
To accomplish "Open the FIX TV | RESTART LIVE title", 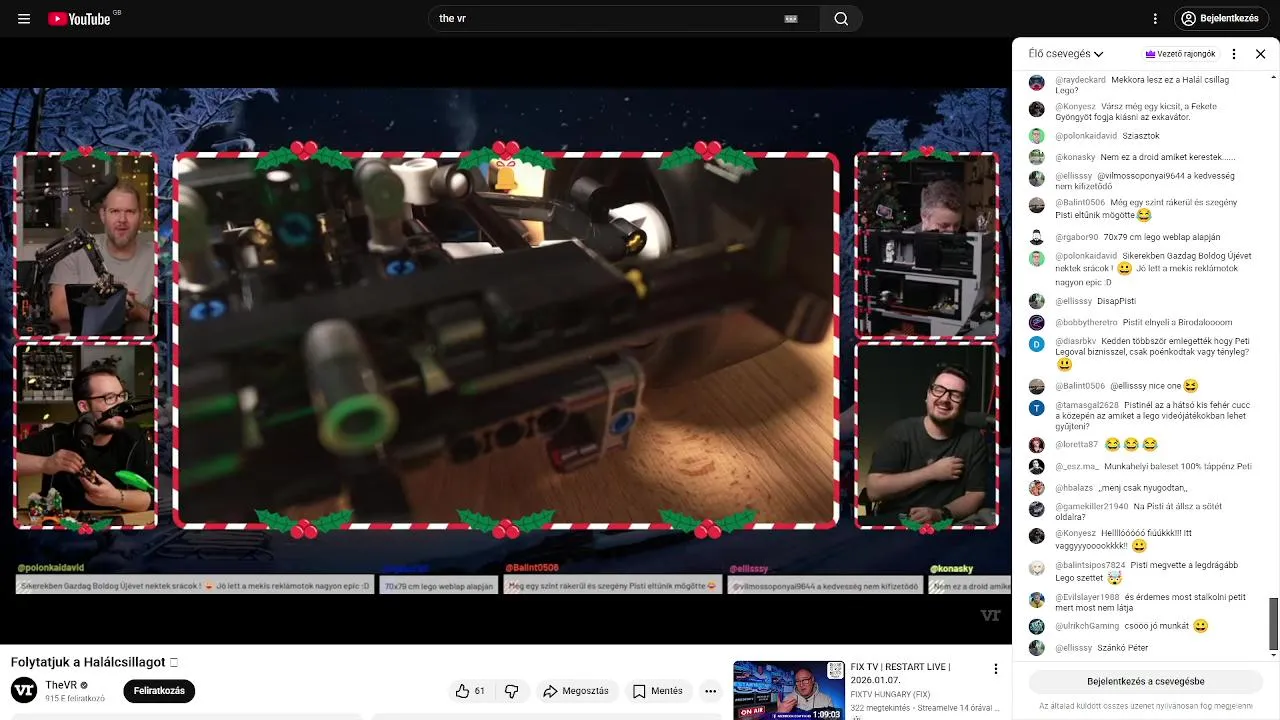I will click(x=900, y=675).
